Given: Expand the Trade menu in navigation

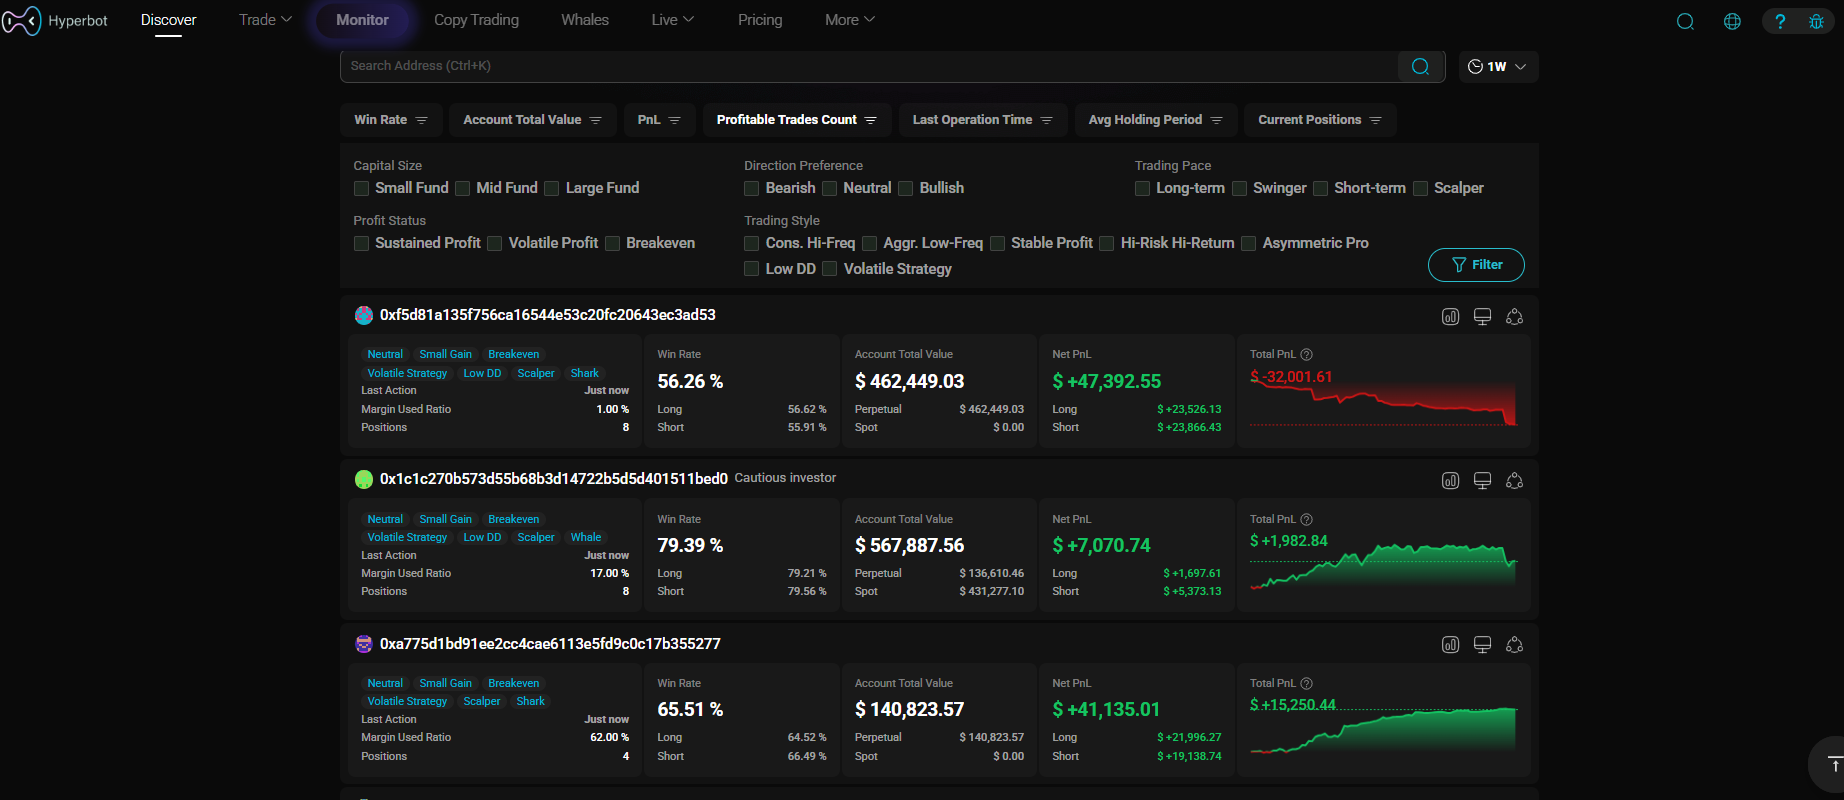Looking at the screenshot, I should pyautogui.click(x=265, y=20).
